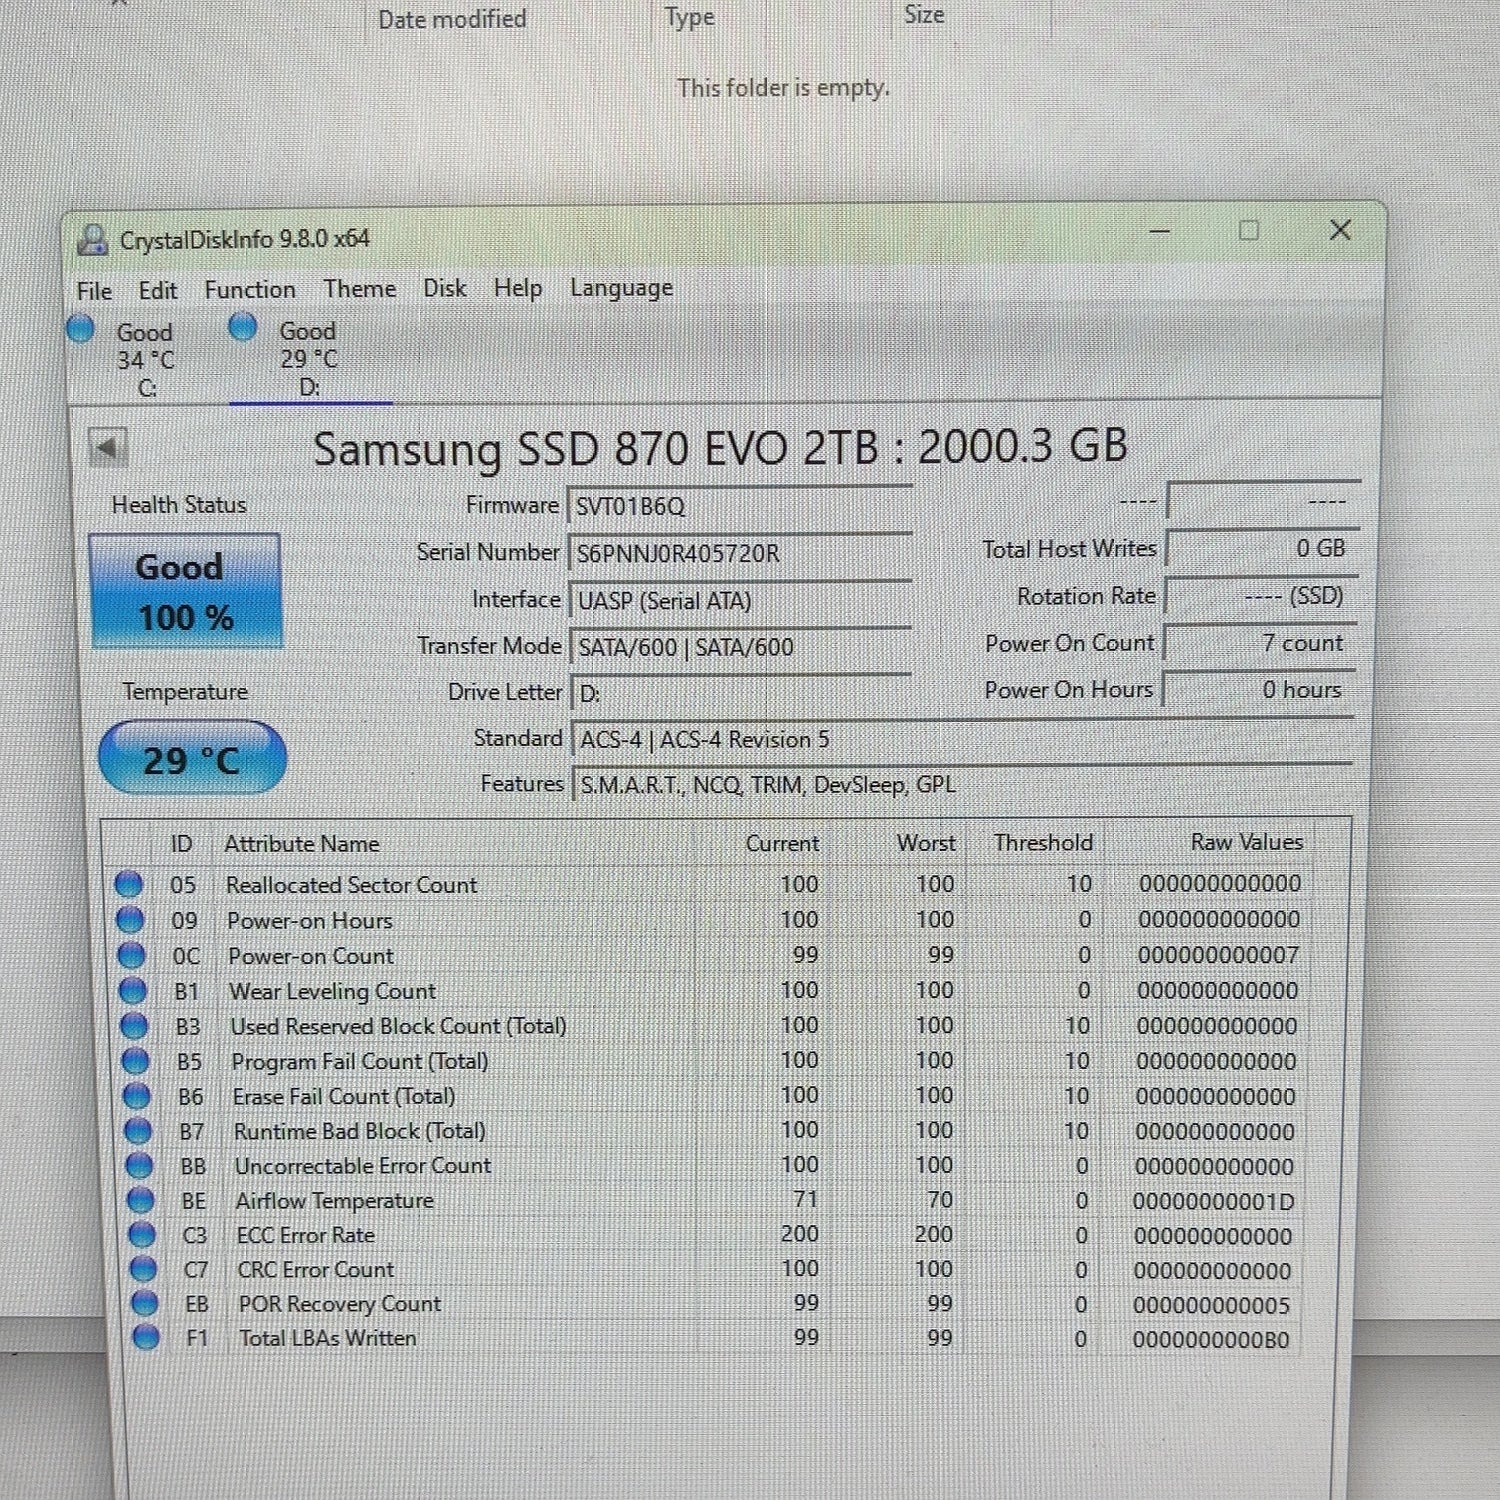
Task: Click the Serial Number field
Action: click(740, 553)
